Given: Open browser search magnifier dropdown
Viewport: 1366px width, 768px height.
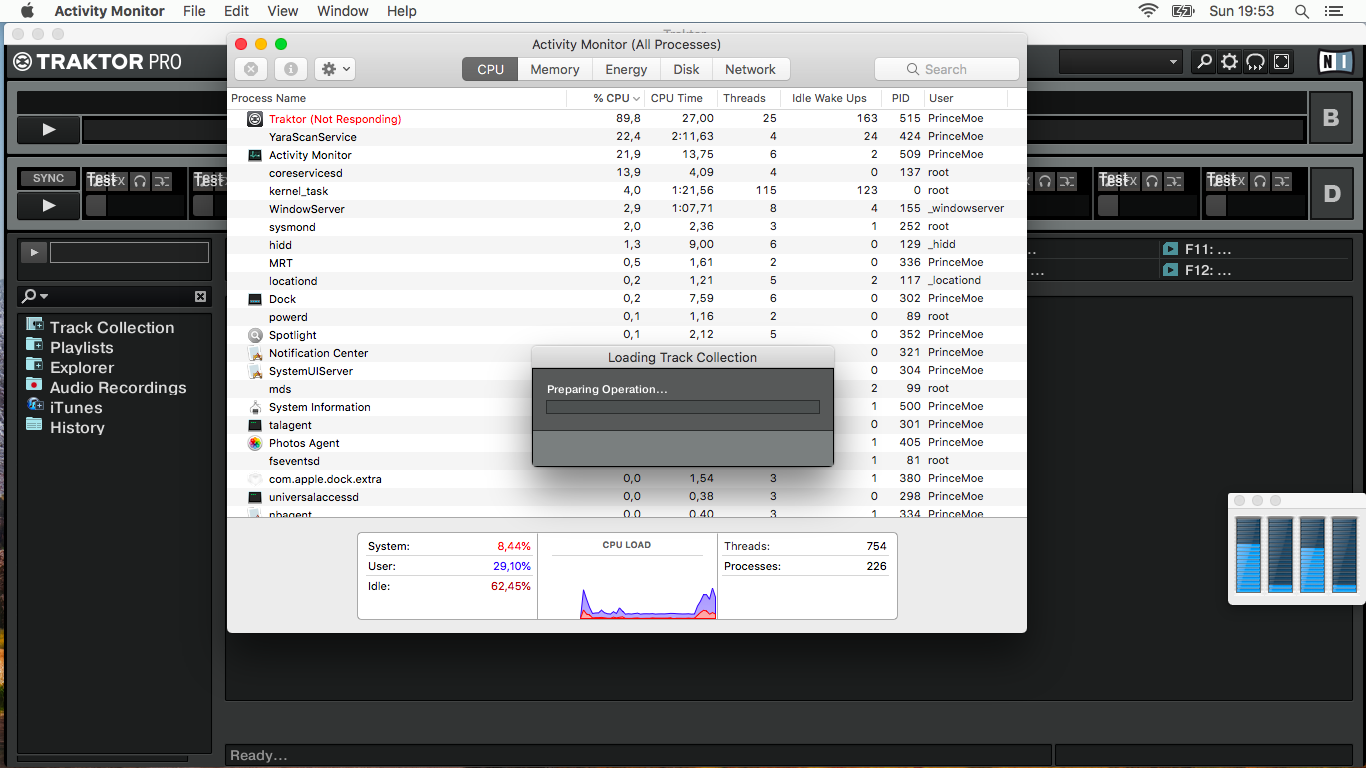Looking at the screenshot, I should tap(35, 296).
